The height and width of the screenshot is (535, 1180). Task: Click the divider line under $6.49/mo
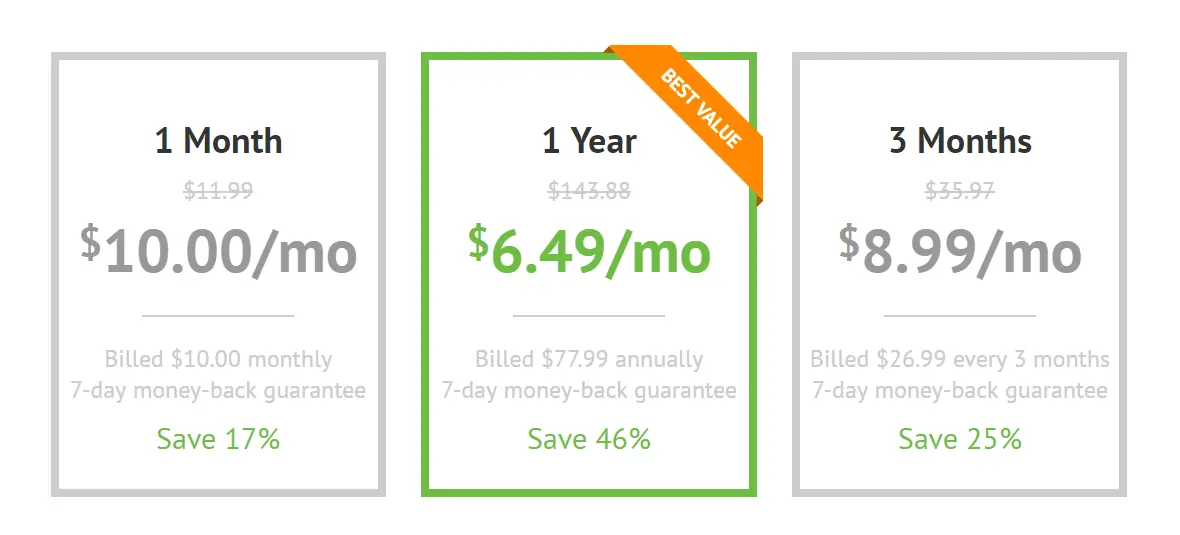point(589,316)
